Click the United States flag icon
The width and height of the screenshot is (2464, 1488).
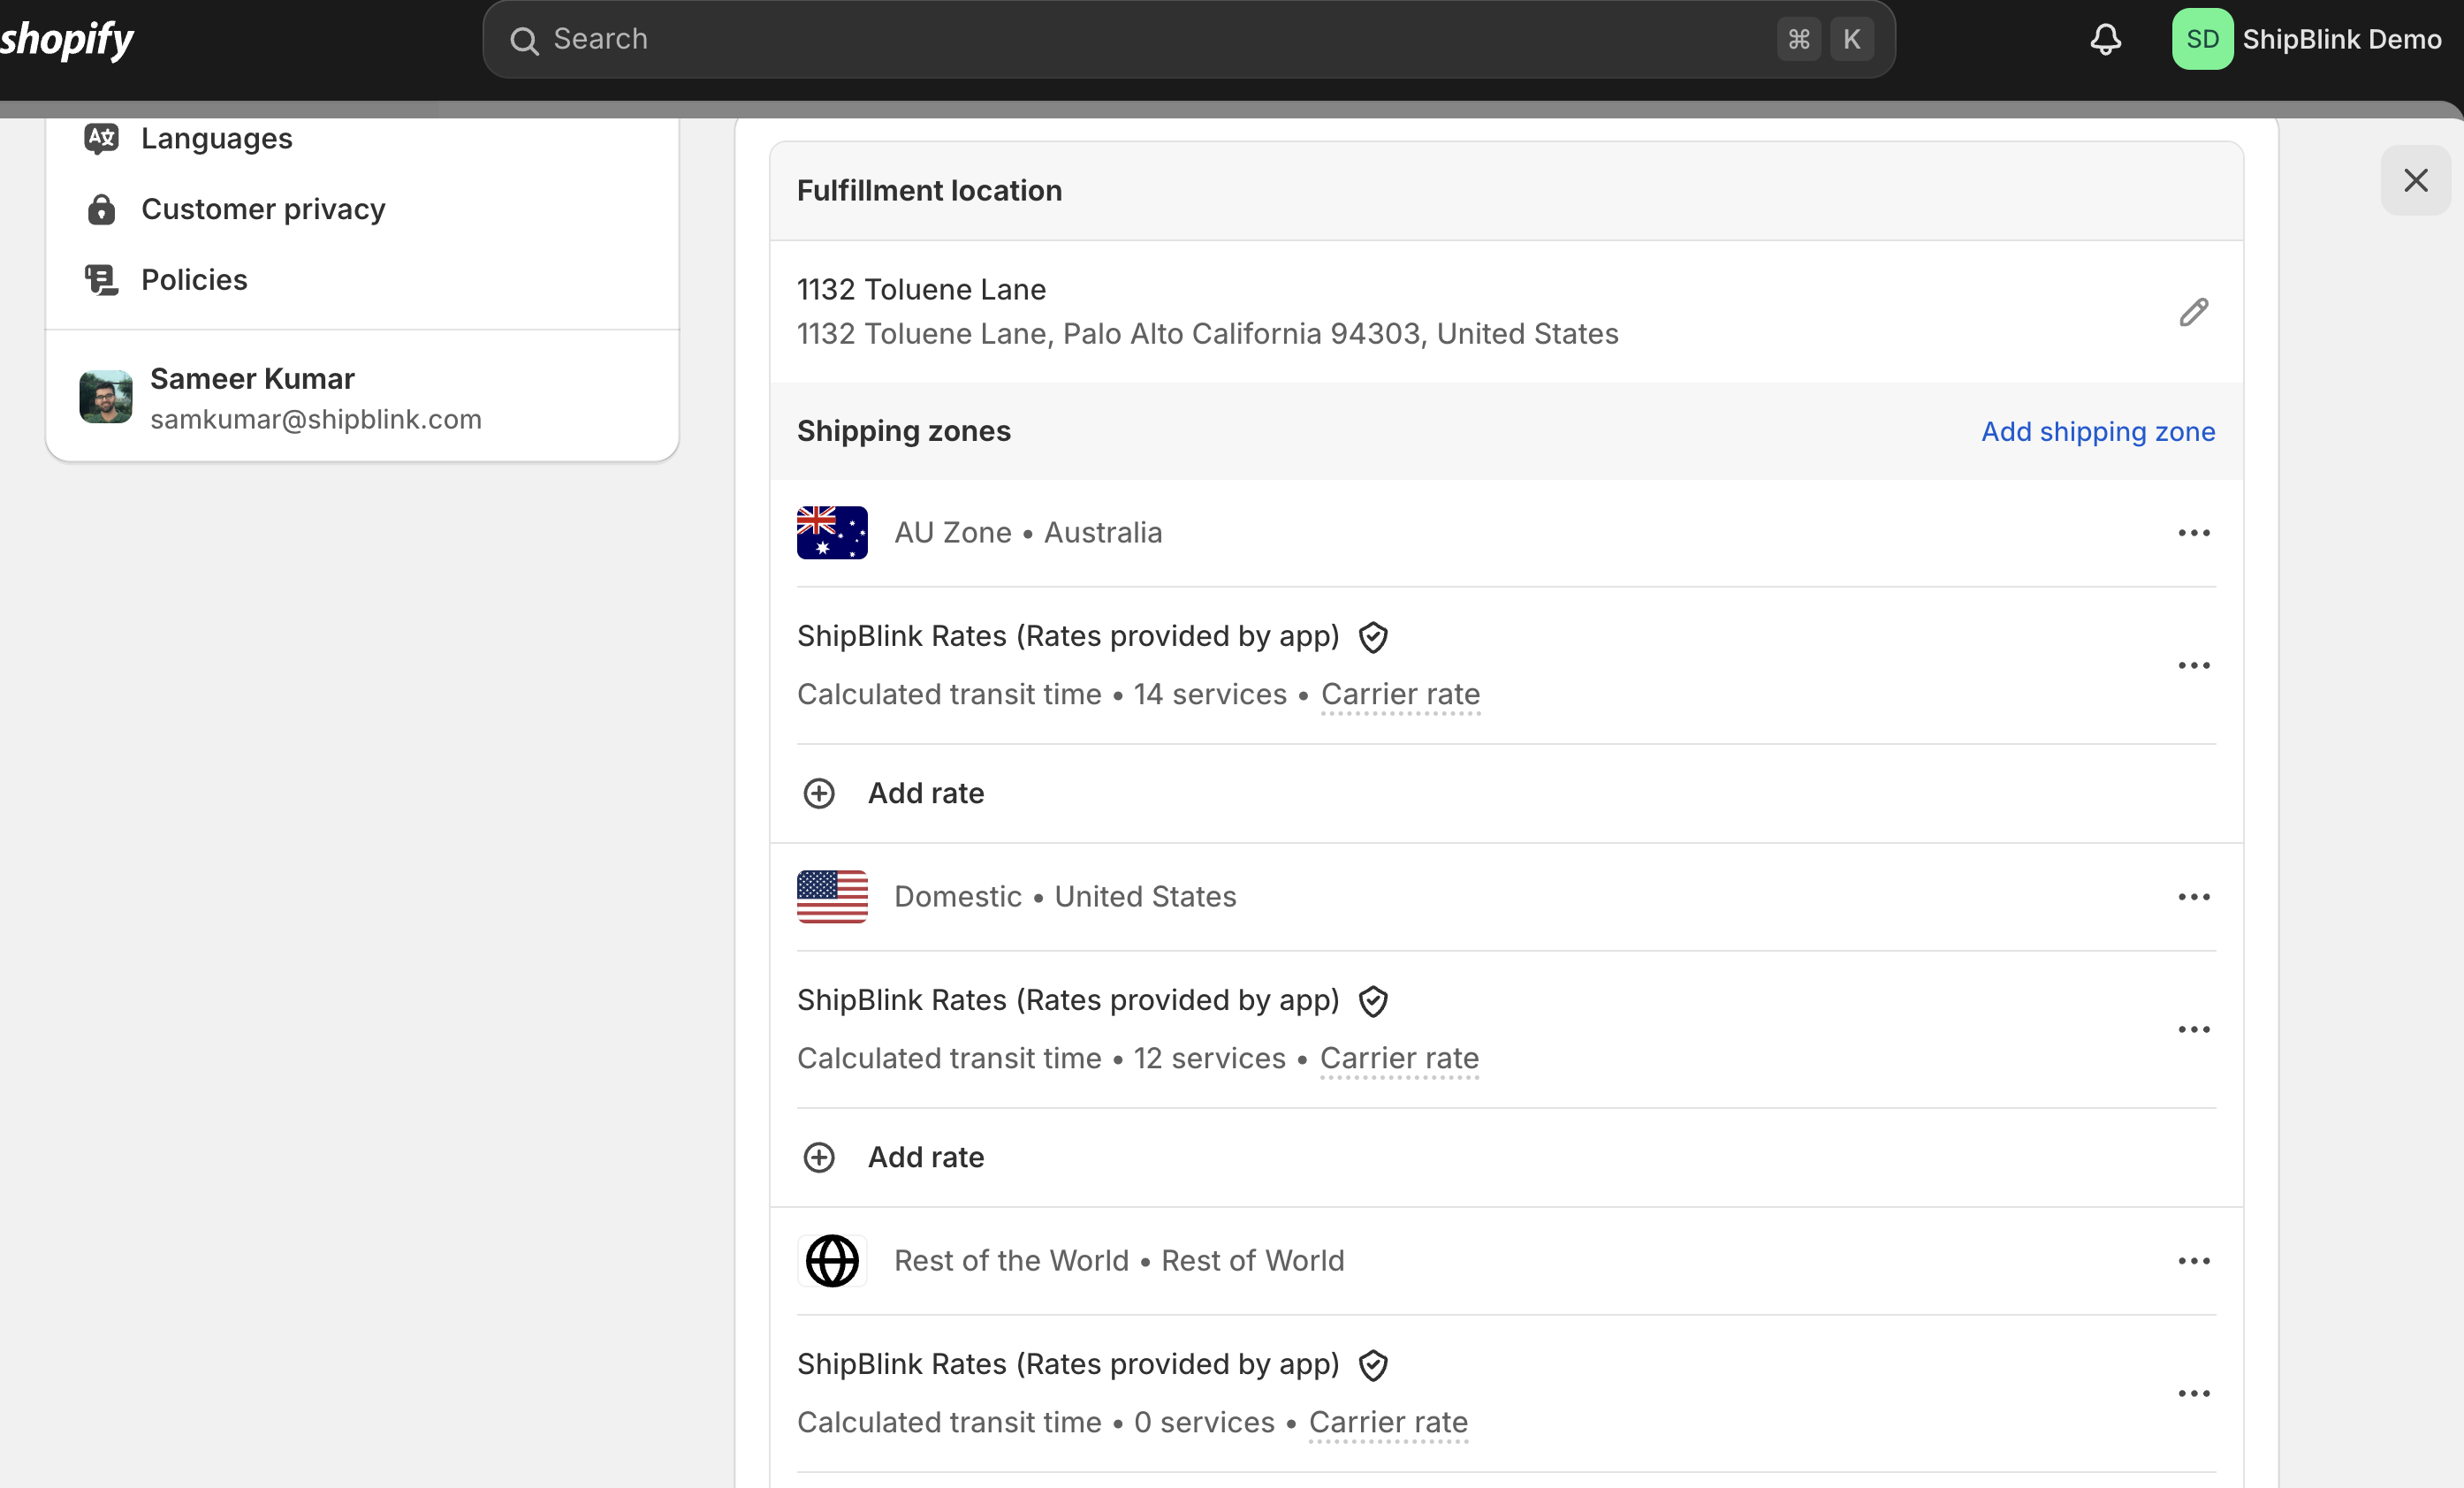tap(832, 896)
